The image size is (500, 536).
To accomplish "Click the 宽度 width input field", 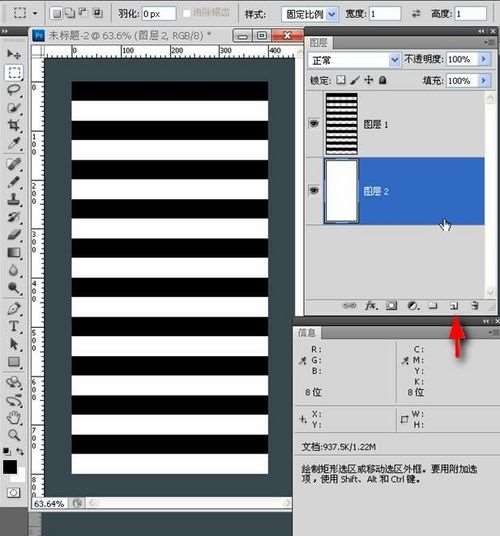I will pyautogui.click(x=385, y=14).
